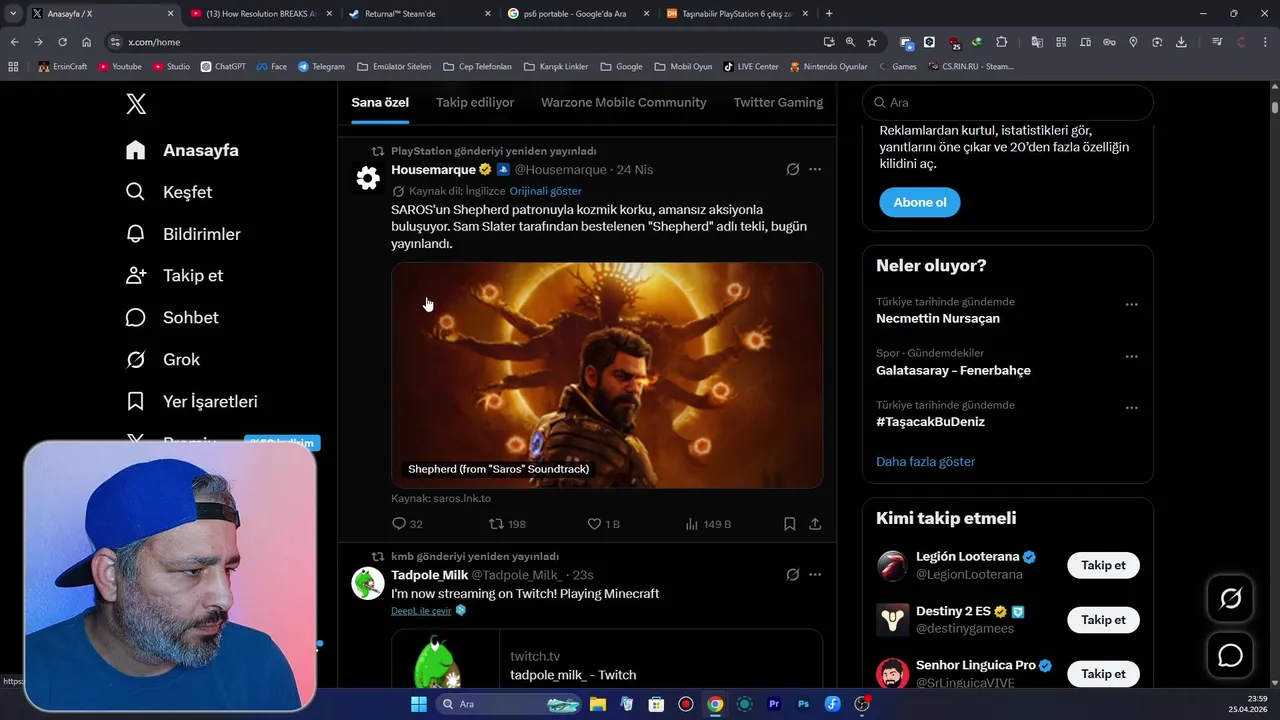The width and height of the screenshot is (1280, 720).
Task: Switch to Sana özel tab
Action: pos(380,103)
